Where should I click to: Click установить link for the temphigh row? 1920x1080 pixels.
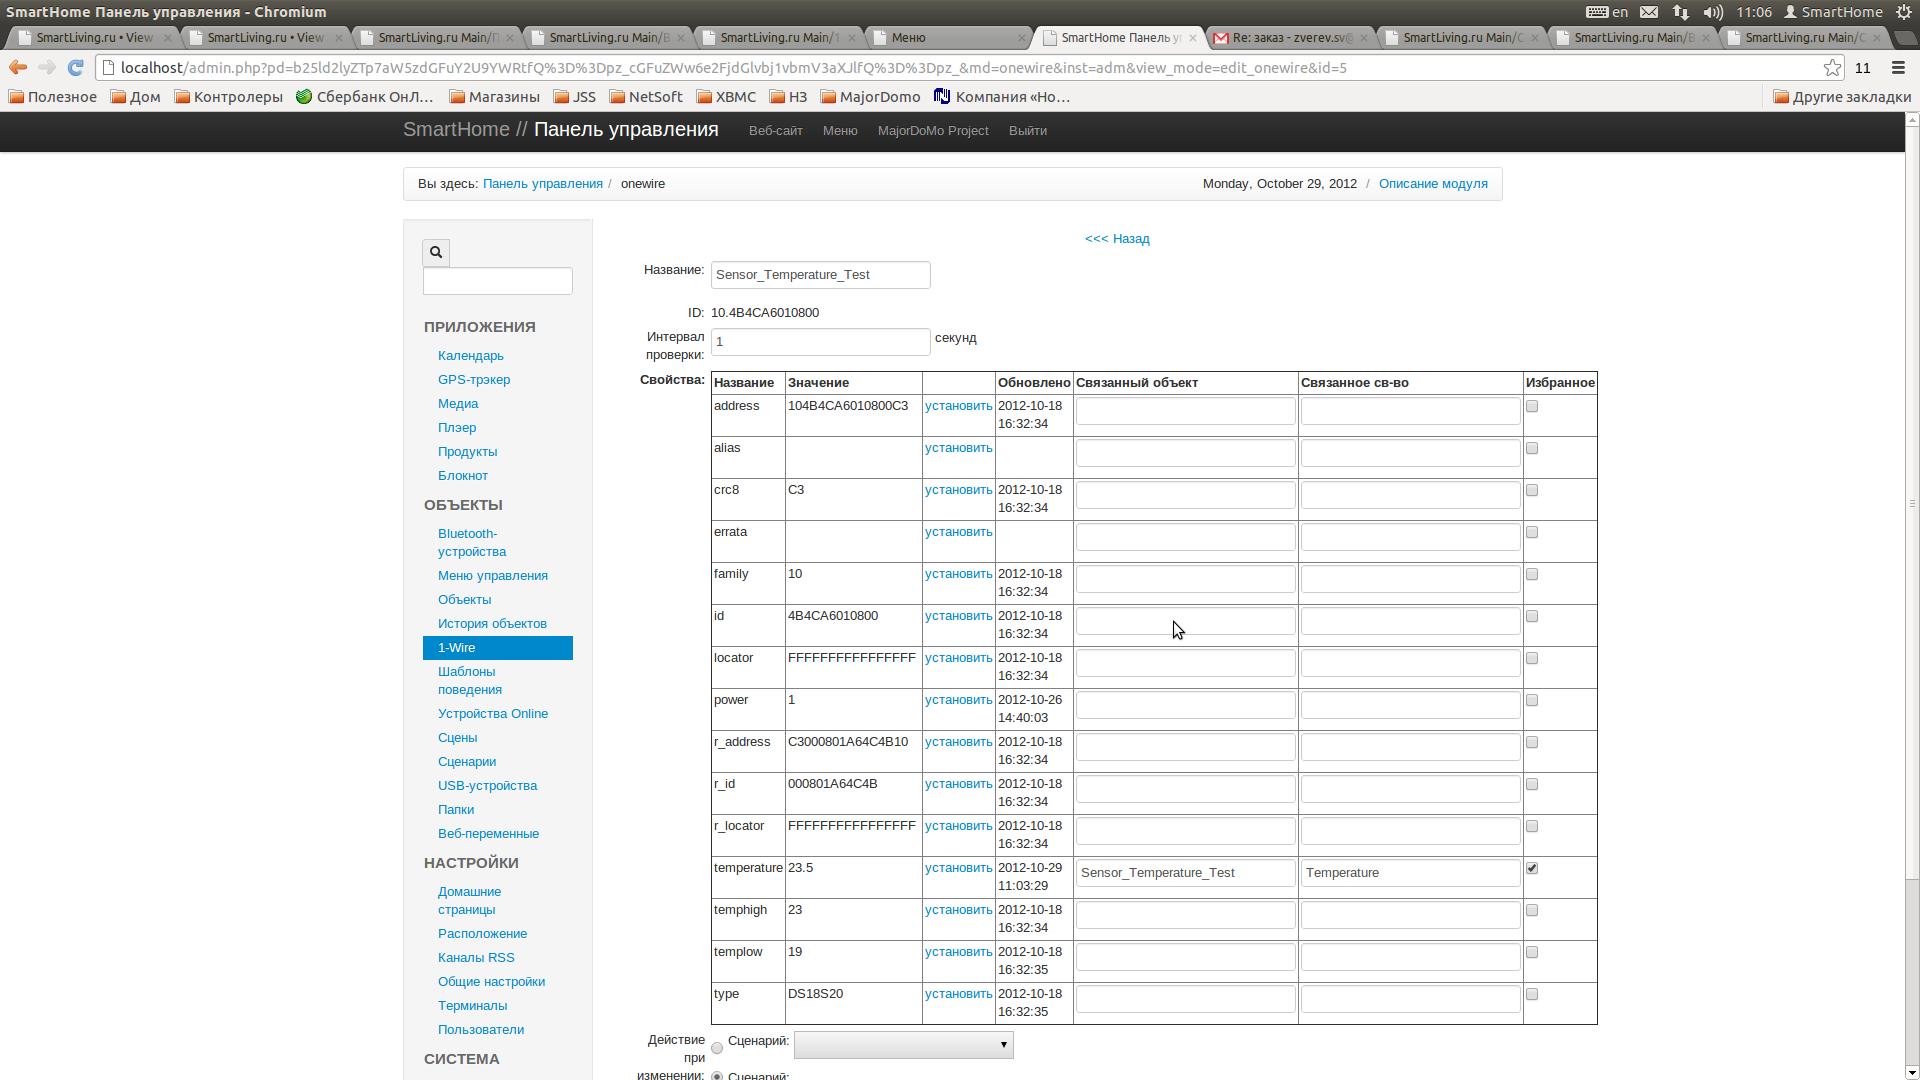[958, 910]
